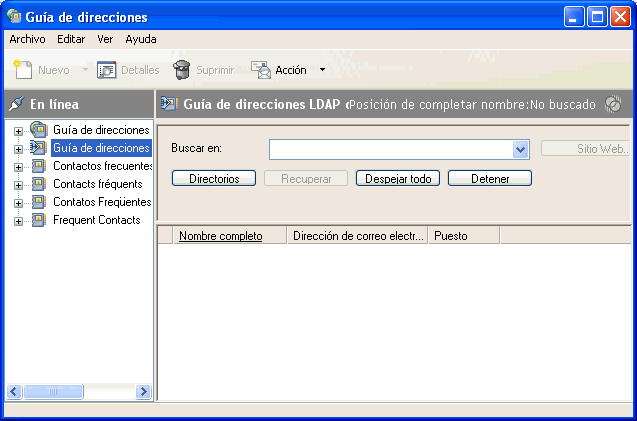
Task: Click the Directorios button
Action: coord(214,178)
